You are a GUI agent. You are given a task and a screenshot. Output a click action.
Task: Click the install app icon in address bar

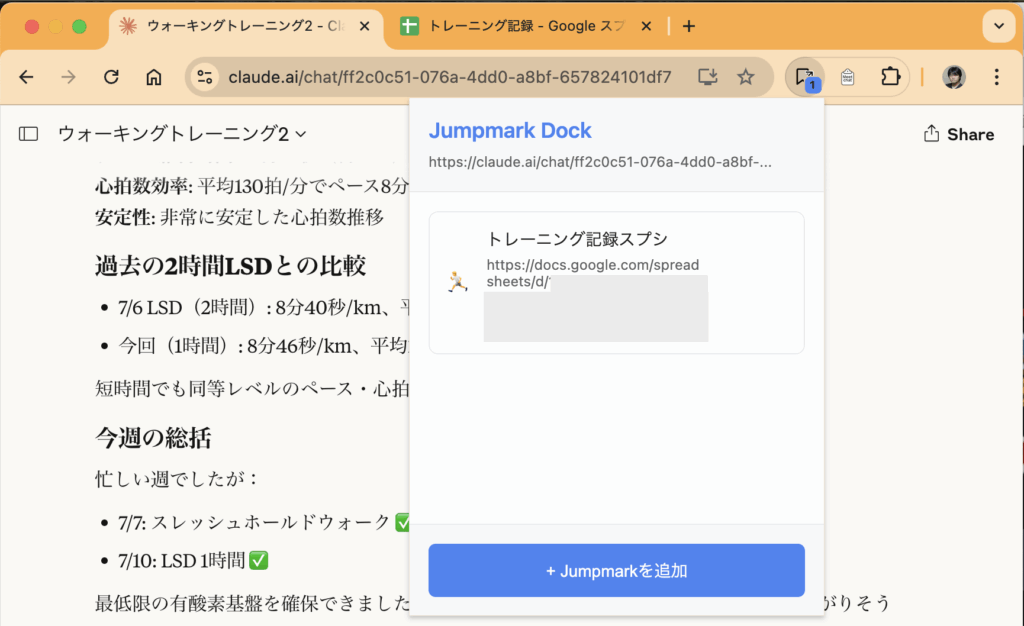(707, 77)
